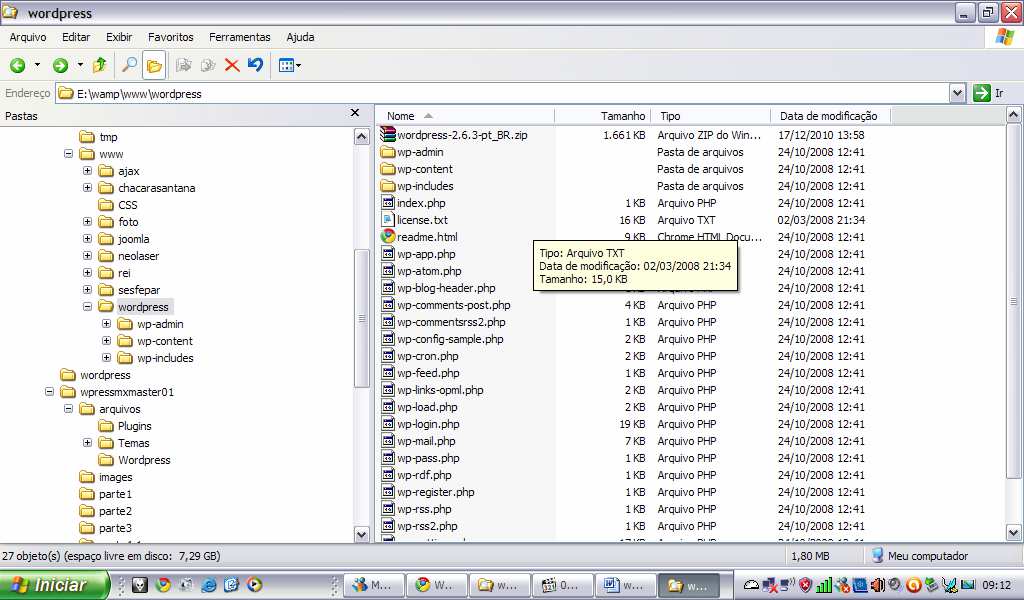
Task: Select the wp-login.php file icon
Action: (388, 424)
